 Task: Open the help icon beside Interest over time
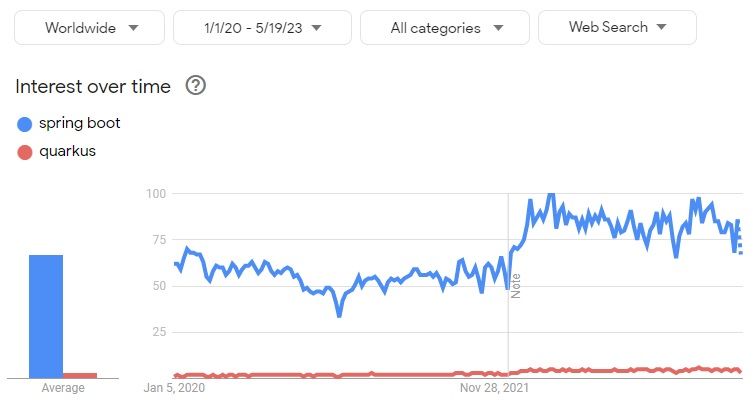pyautogui.click(x=195, y=86)
